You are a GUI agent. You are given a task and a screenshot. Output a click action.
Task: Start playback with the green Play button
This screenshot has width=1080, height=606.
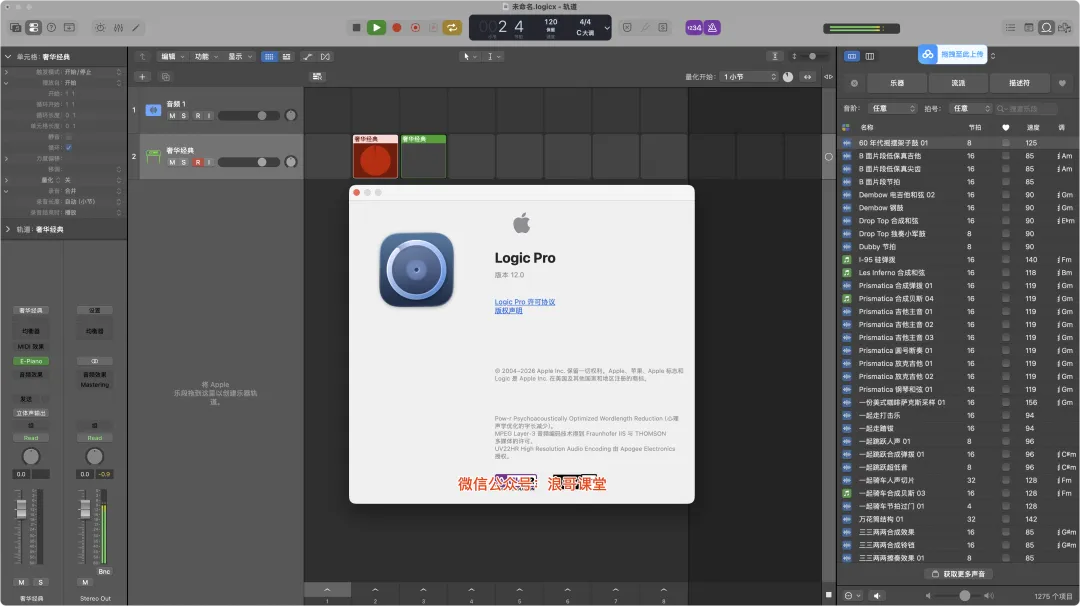coord(376,28)
